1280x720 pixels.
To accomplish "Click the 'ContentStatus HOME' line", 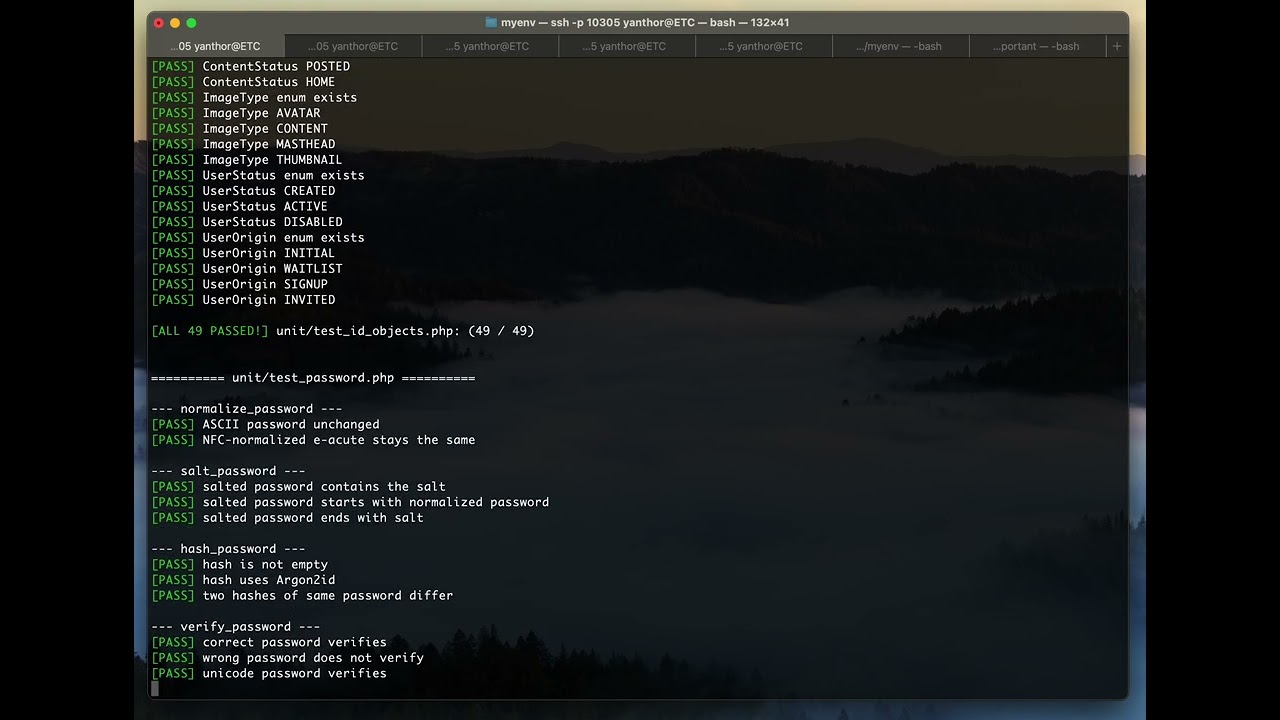I will 243,82.
